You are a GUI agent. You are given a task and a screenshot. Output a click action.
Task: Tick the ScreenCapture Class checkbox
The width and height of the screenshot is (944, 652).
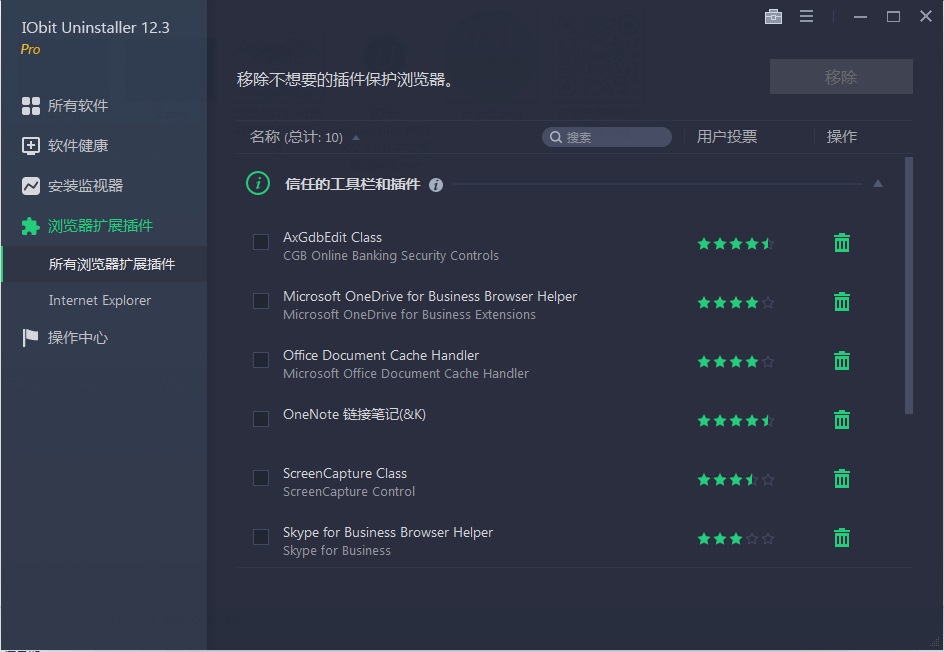point(261,478)
